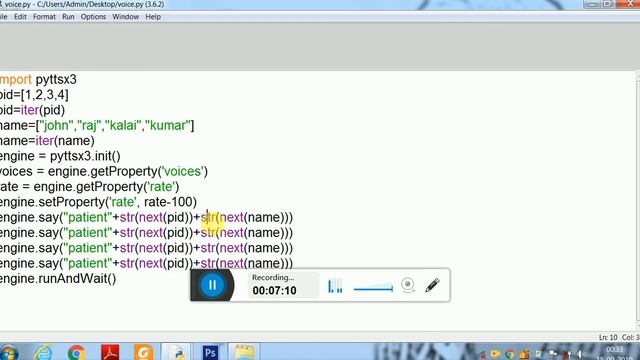Click the microphone audio level icon

pyautogui.click(x=335, y=286)
